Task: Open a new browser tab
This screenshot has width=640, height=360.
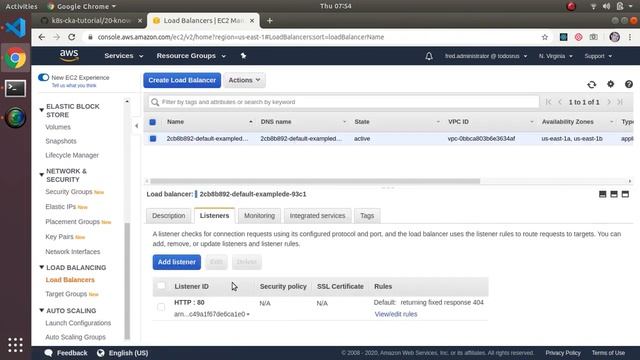Action: pos(269,20)
